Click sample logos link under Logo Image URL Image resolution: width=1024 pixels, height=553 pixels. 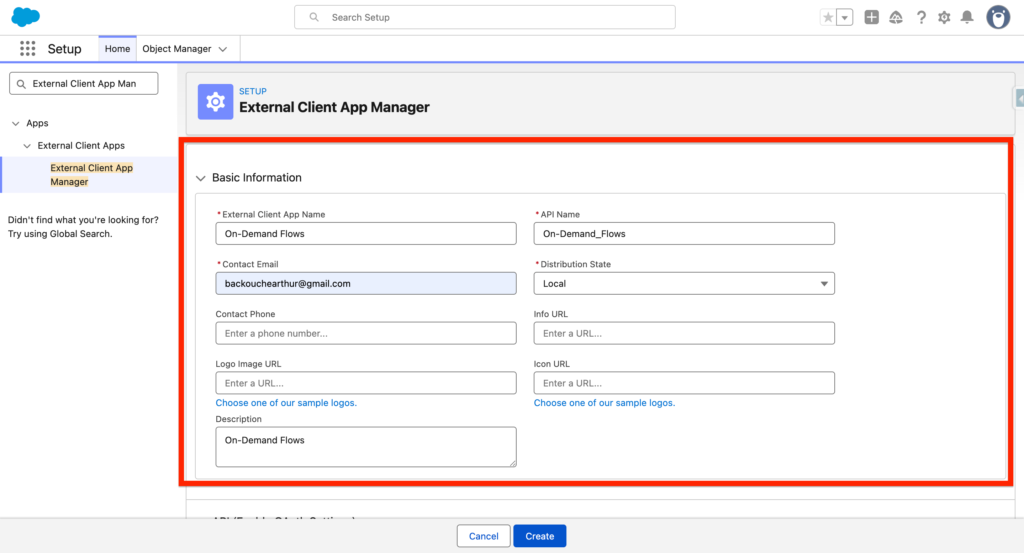[x=286, y=403]
